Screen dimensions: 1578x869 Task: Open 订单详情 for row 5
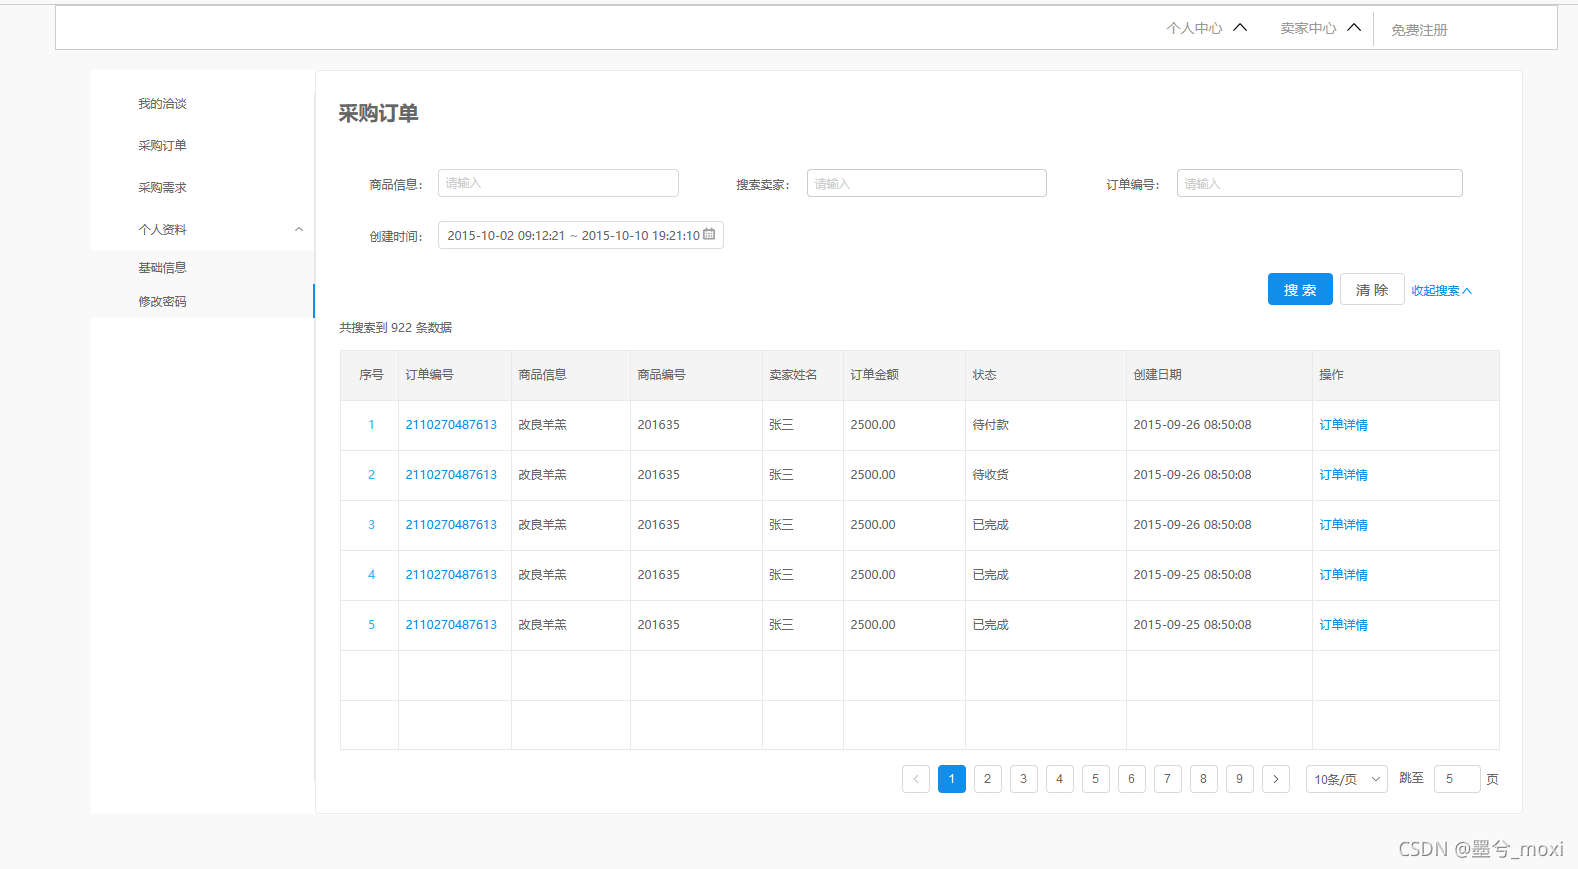(x=1343, y=625)
